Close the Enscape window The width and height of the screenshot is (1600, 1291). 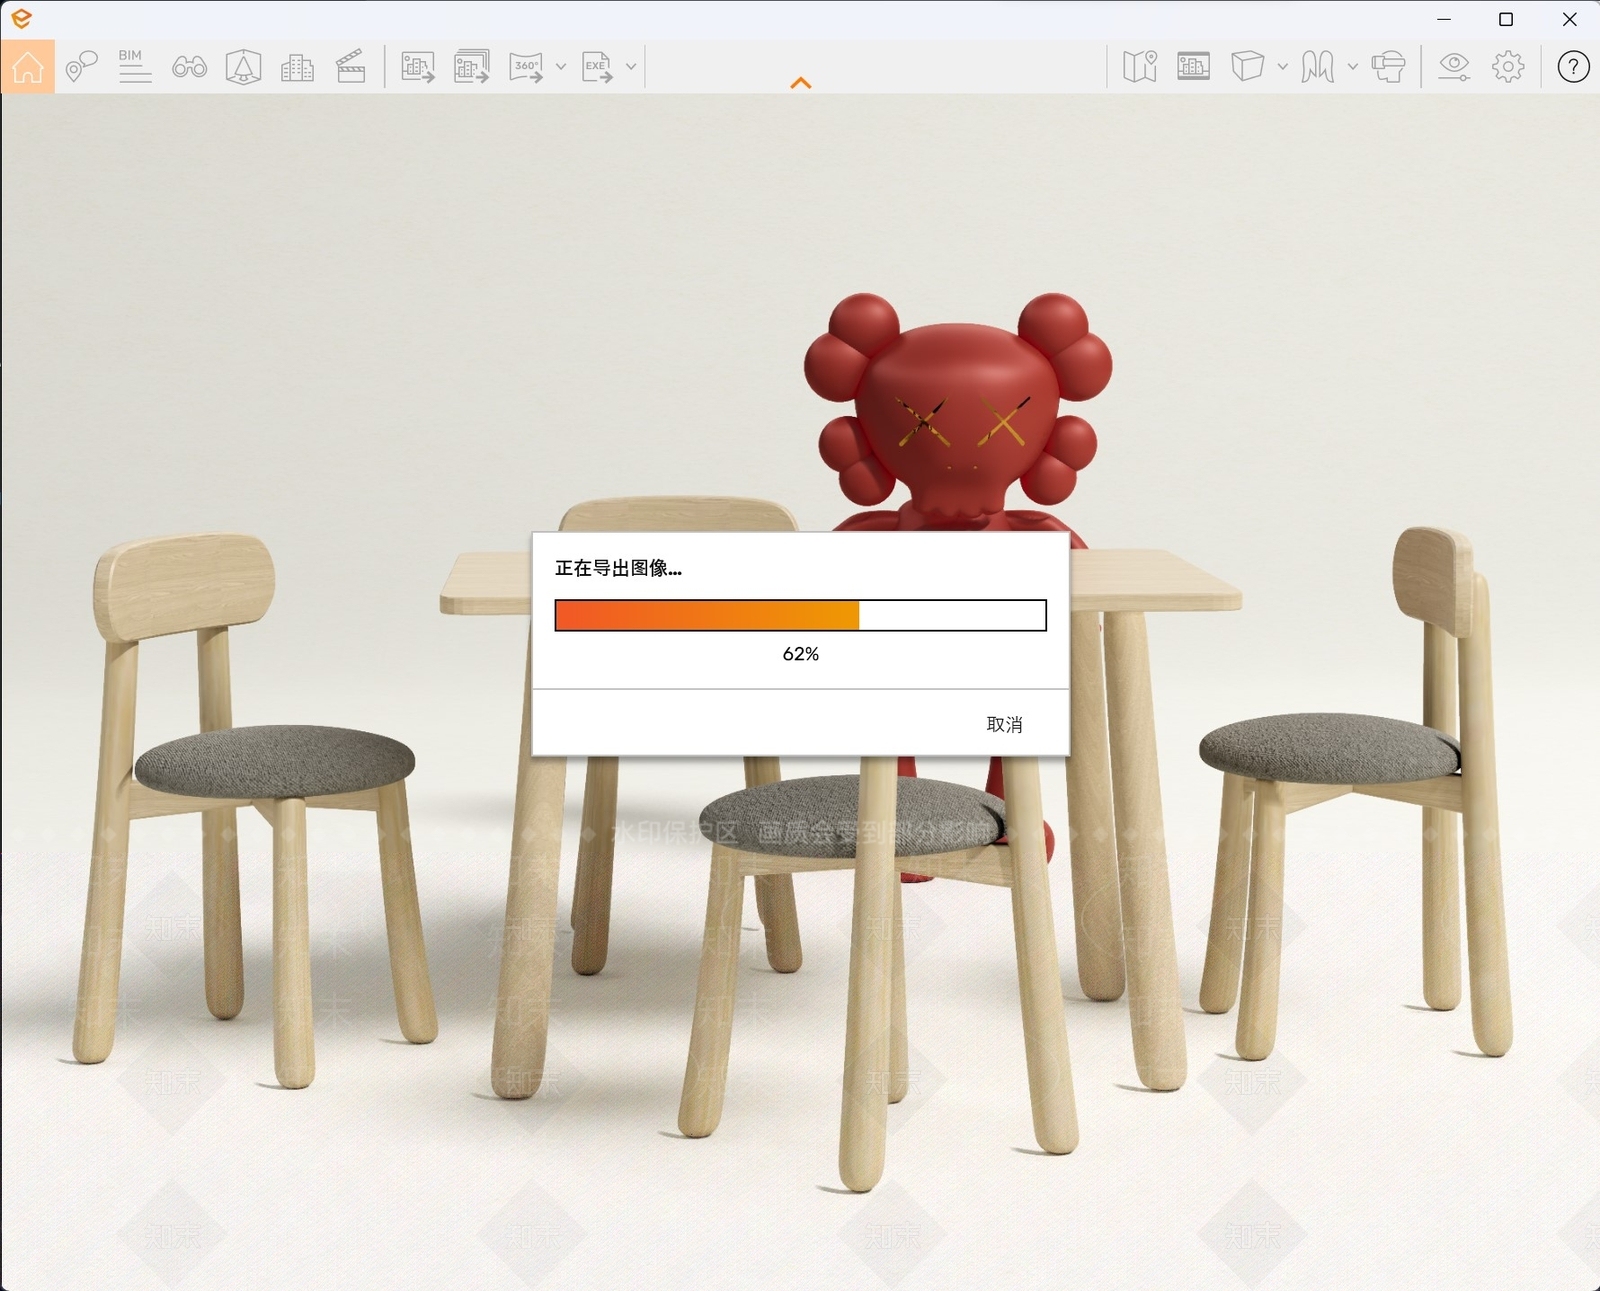(x=1569, y=19)
